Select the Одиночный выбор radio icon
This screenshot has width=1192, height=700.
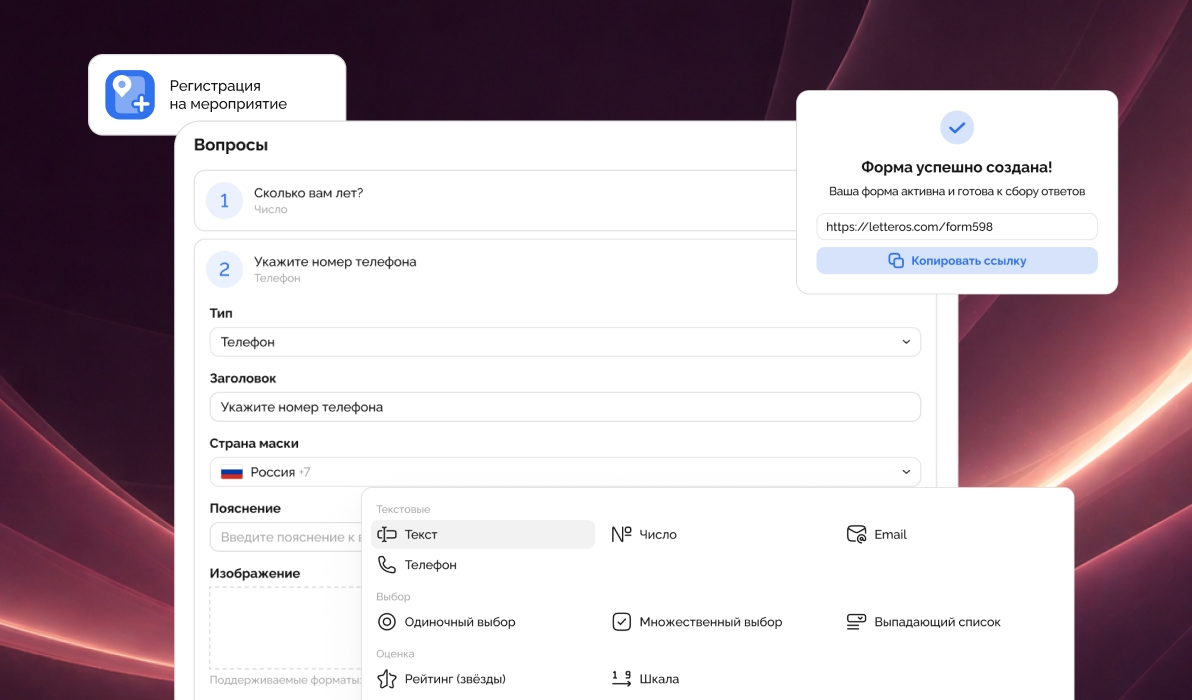tap(387, 622)
